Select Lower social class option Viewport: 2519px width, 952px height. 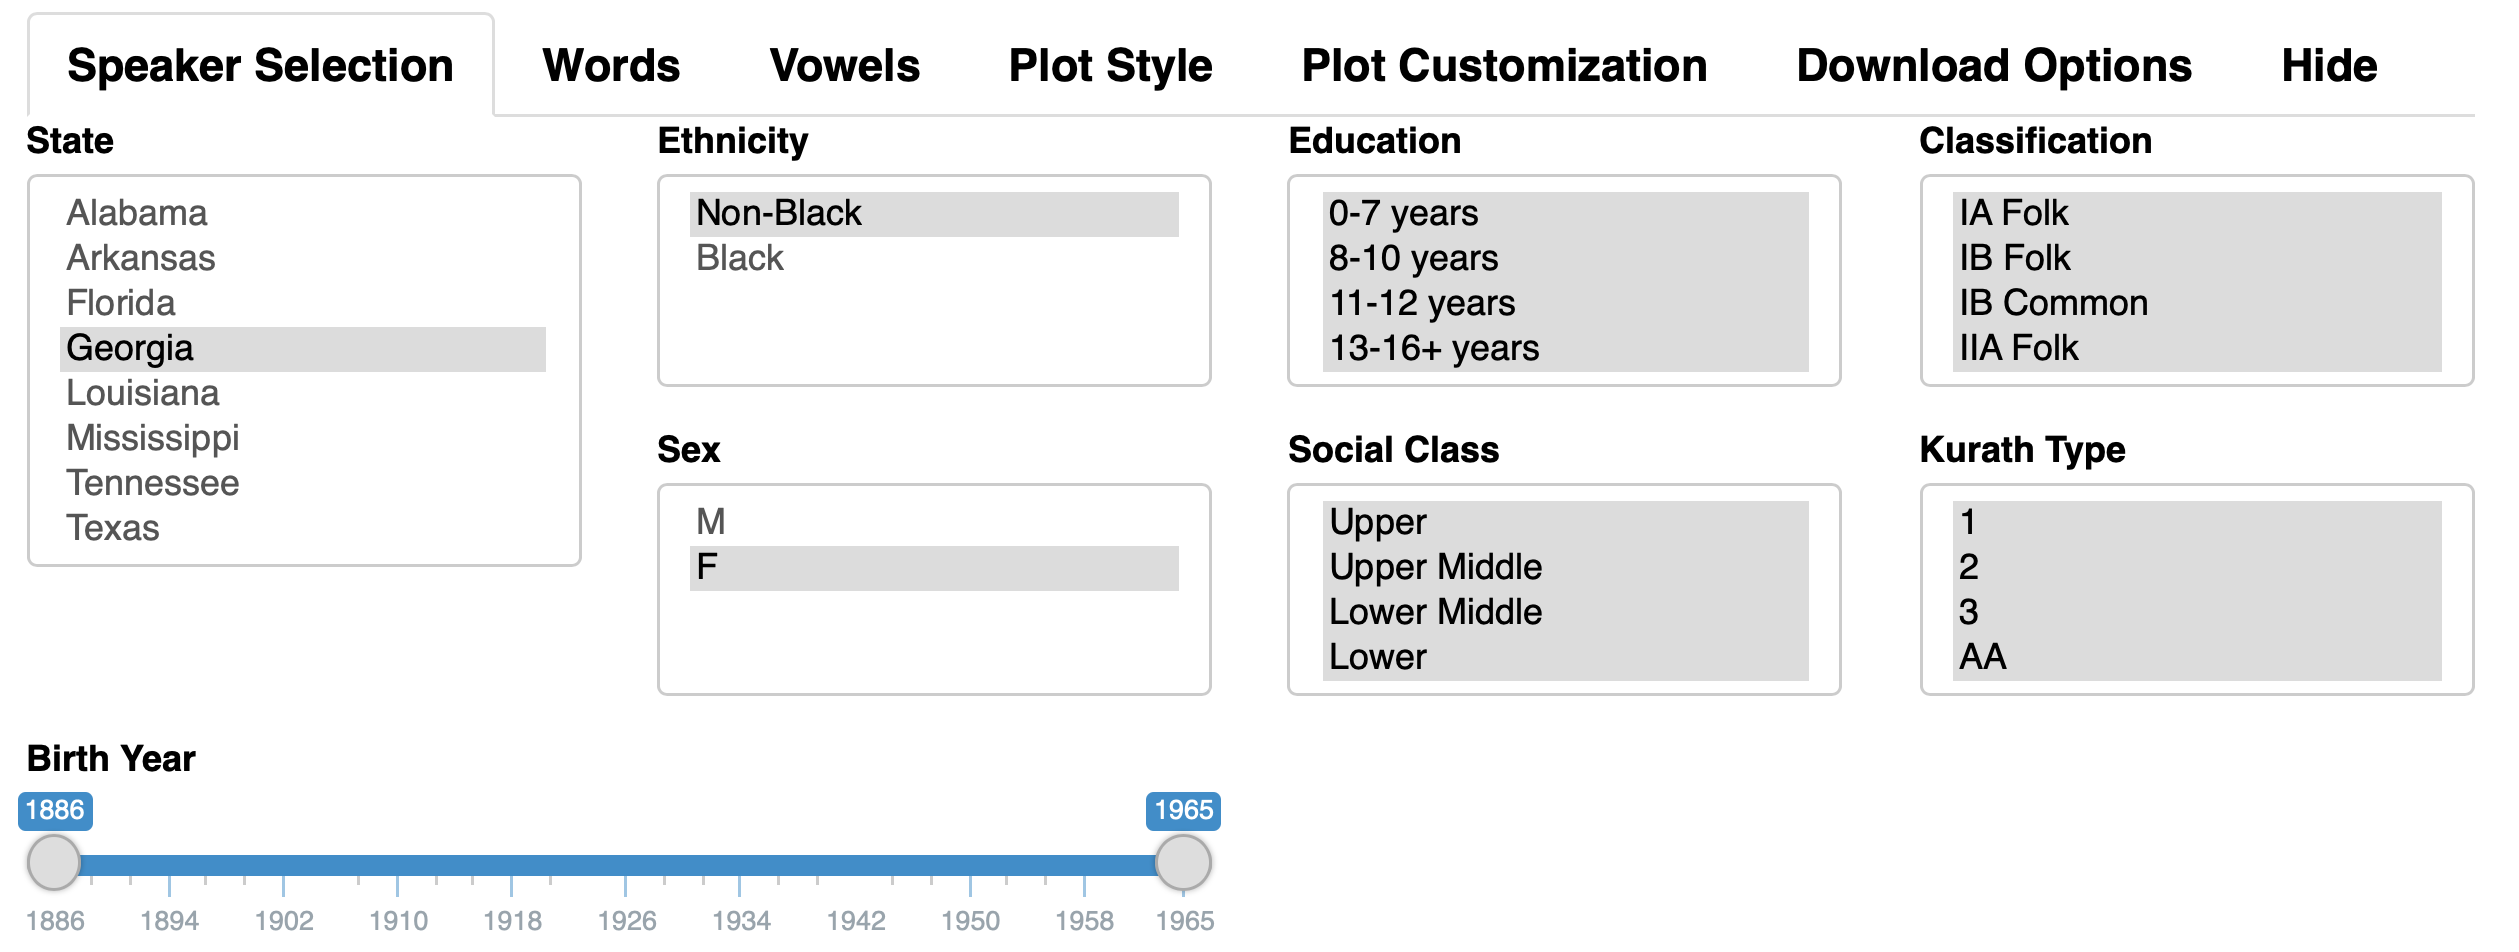tap(1565, 657)
